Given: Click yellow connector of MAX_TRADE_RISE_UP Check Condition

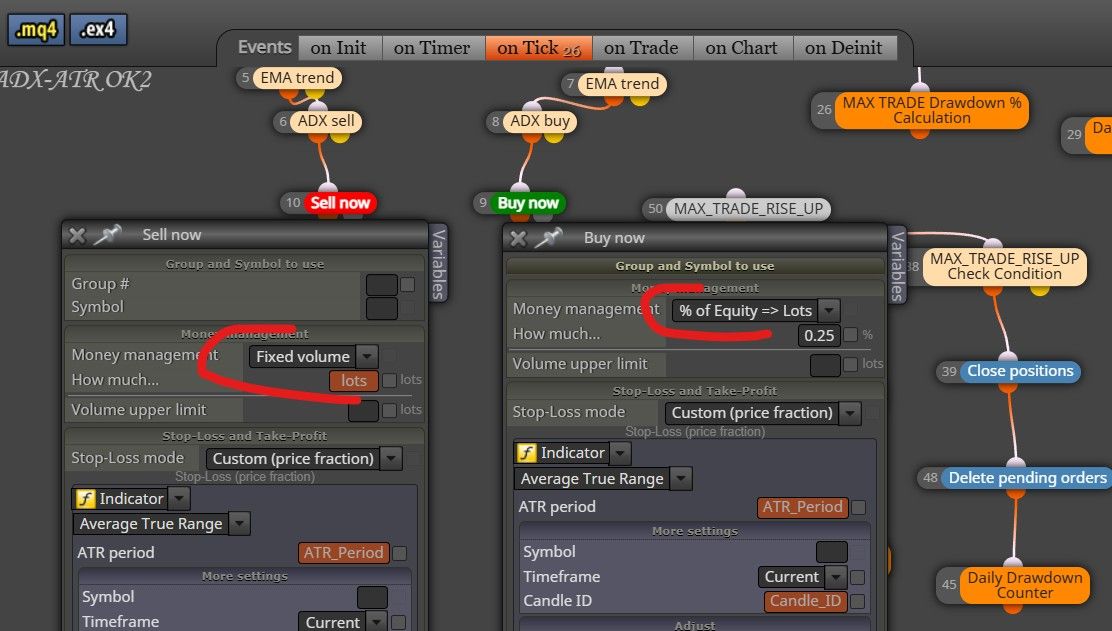Looking at the screenshot, I should (1040, 289).
